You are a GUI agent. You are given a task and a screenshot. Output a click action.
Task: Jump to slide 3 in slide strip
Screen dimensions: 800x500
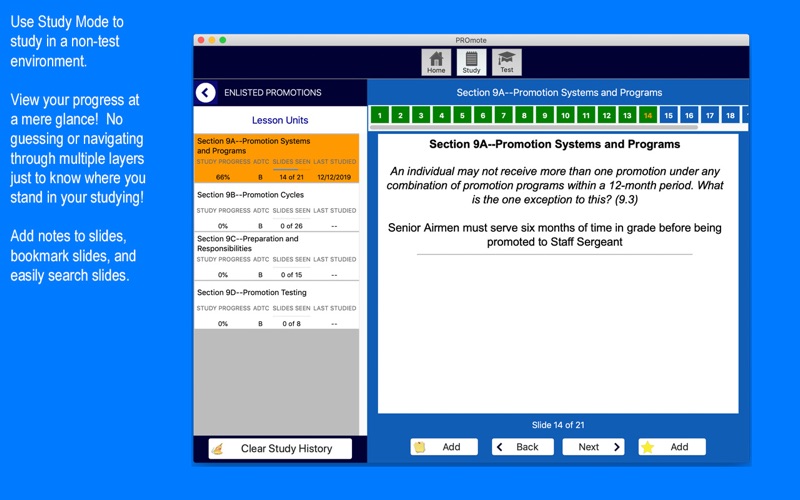tap(421, 115)
